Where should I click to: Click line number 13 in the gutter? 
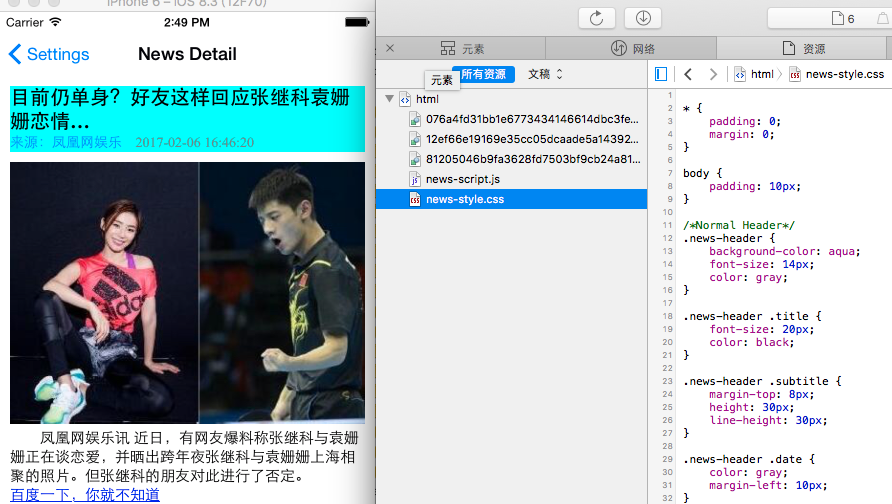coord(667,251)
